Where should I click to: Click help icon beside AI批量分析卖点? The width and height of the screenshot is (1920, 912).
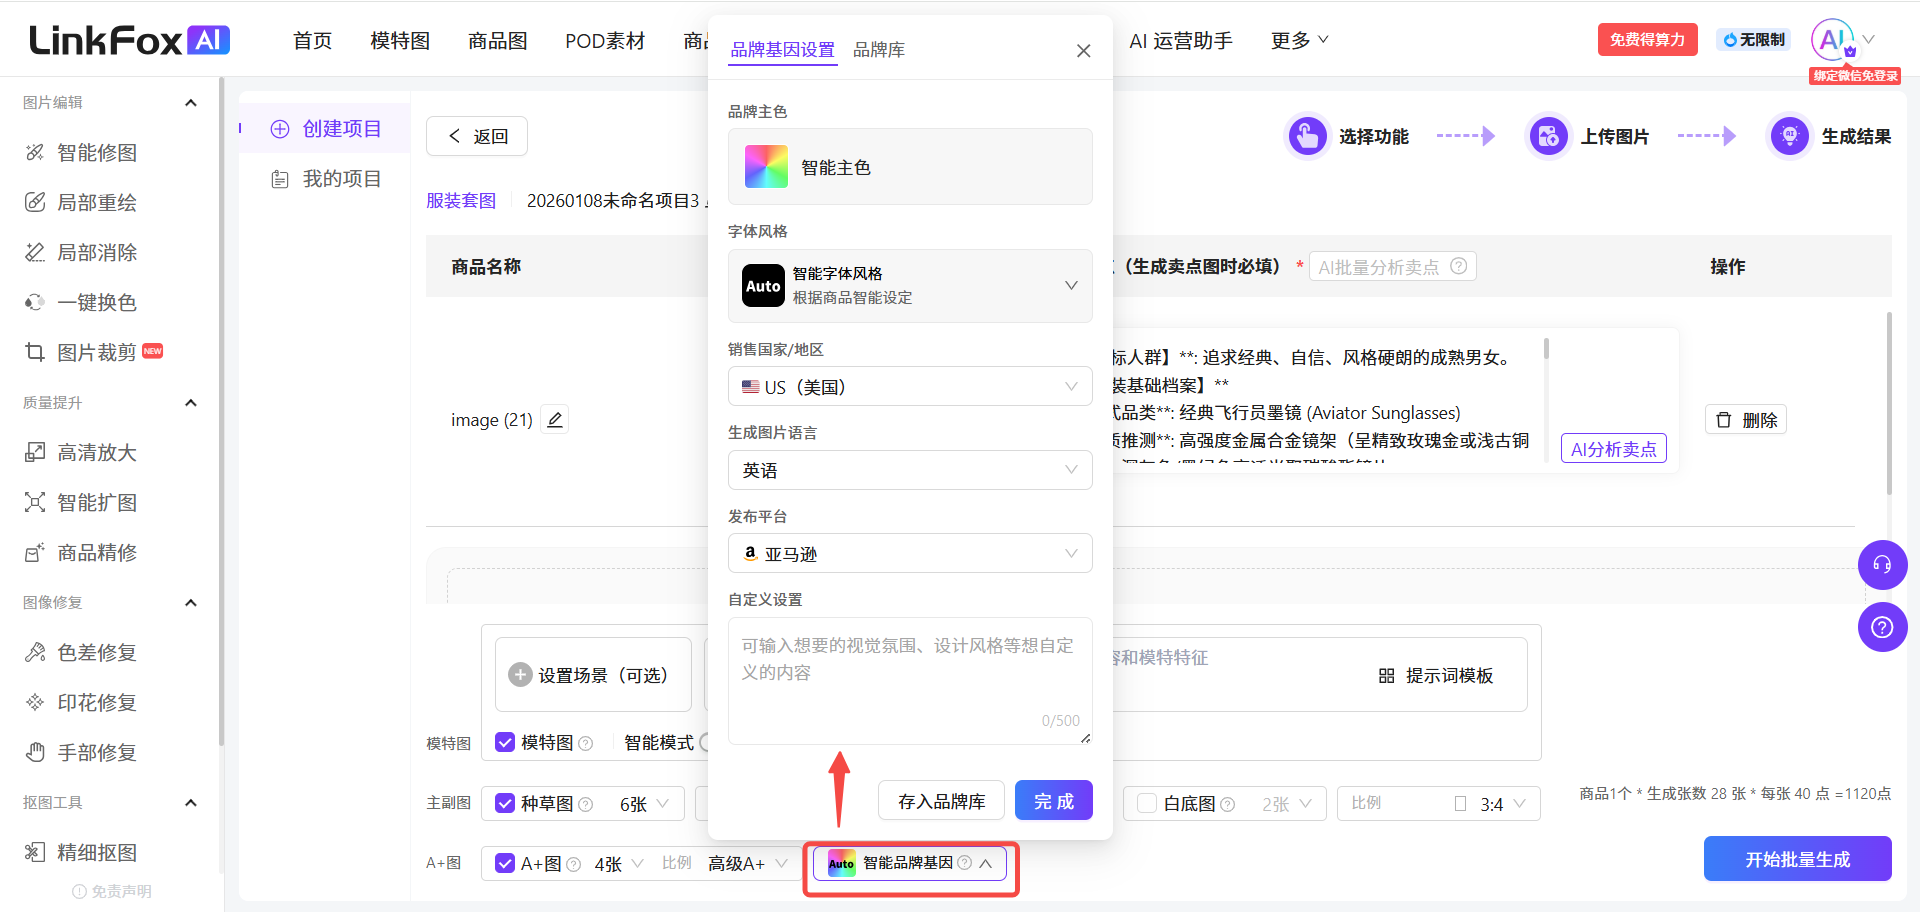(1459, 266)
